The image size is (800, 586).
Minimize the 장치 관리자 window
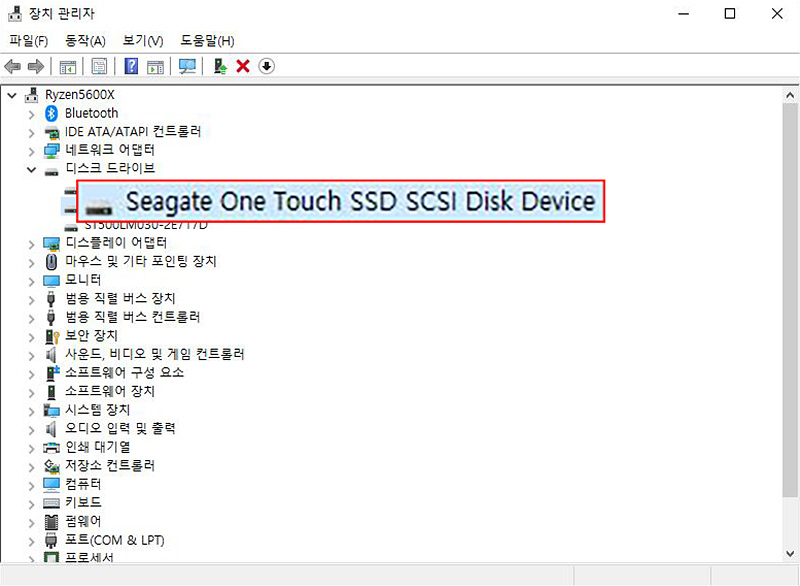684,14
